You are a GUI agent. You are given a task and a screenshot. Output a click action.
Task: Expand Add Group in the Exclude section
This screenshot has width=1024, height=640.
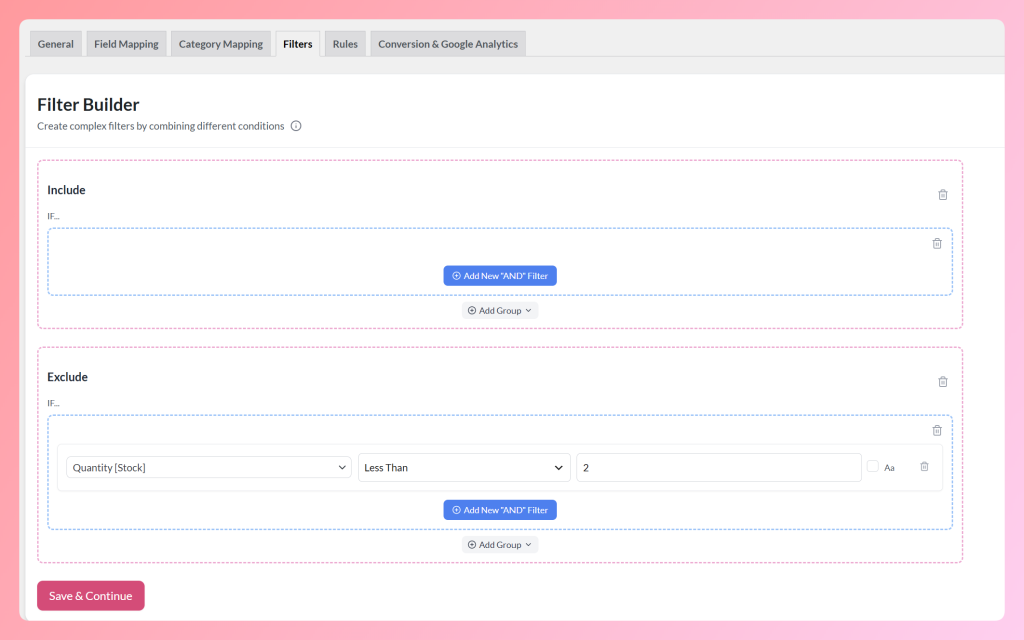(500, 545)
